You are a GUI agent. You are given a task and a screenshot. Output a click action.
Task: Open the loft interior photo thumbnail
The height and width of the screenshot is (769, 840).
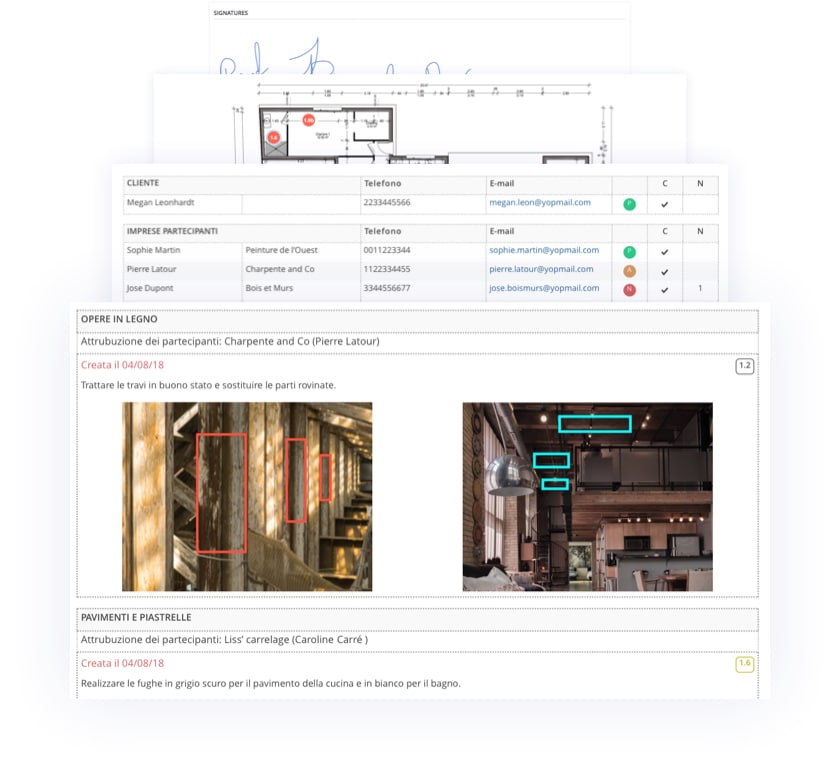(x=588, y=497)
